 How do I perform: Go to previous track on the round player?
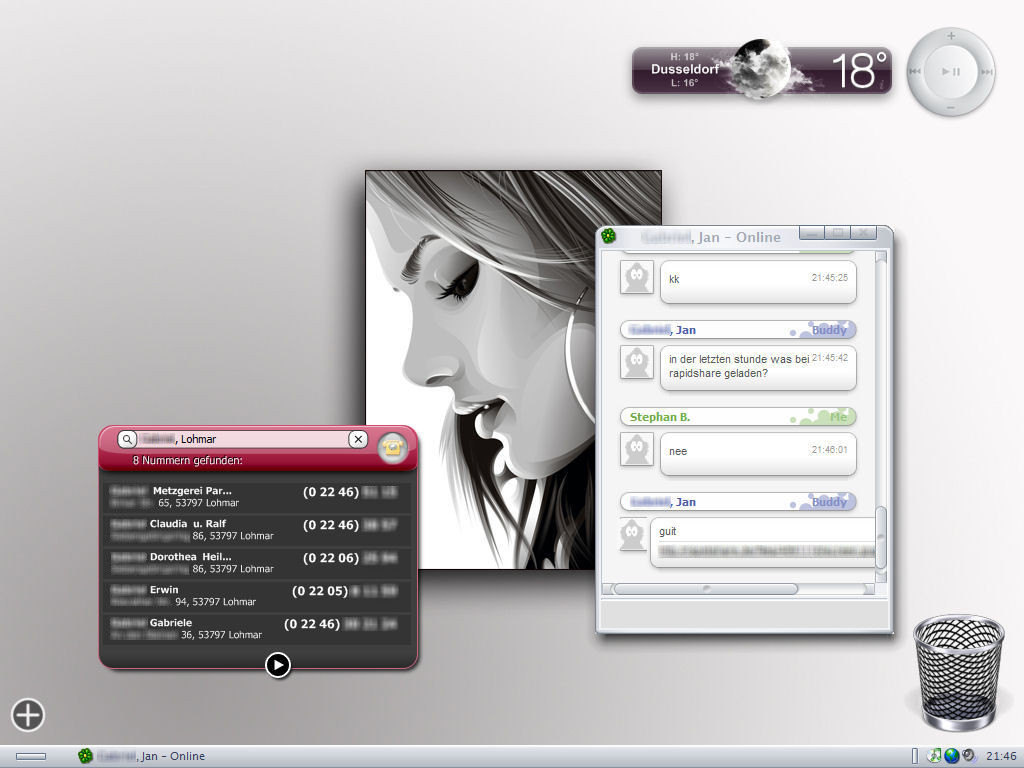point(916,71)
